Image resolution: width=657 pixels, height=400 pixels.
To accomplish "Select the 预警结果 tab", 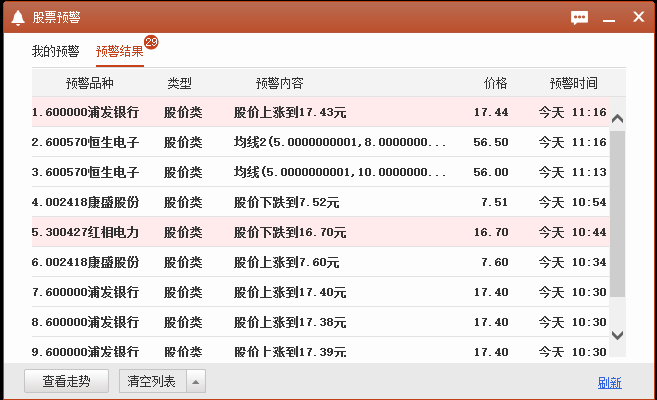I will (120, 51).
